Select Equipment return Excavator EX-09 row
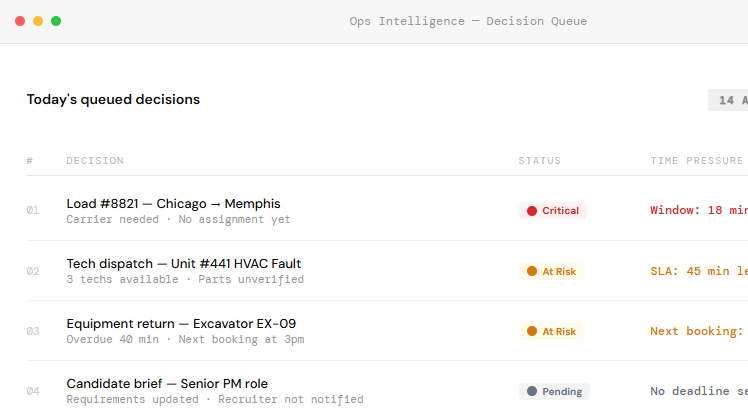This screenshot has height=417, width=748. click(181, 324)
